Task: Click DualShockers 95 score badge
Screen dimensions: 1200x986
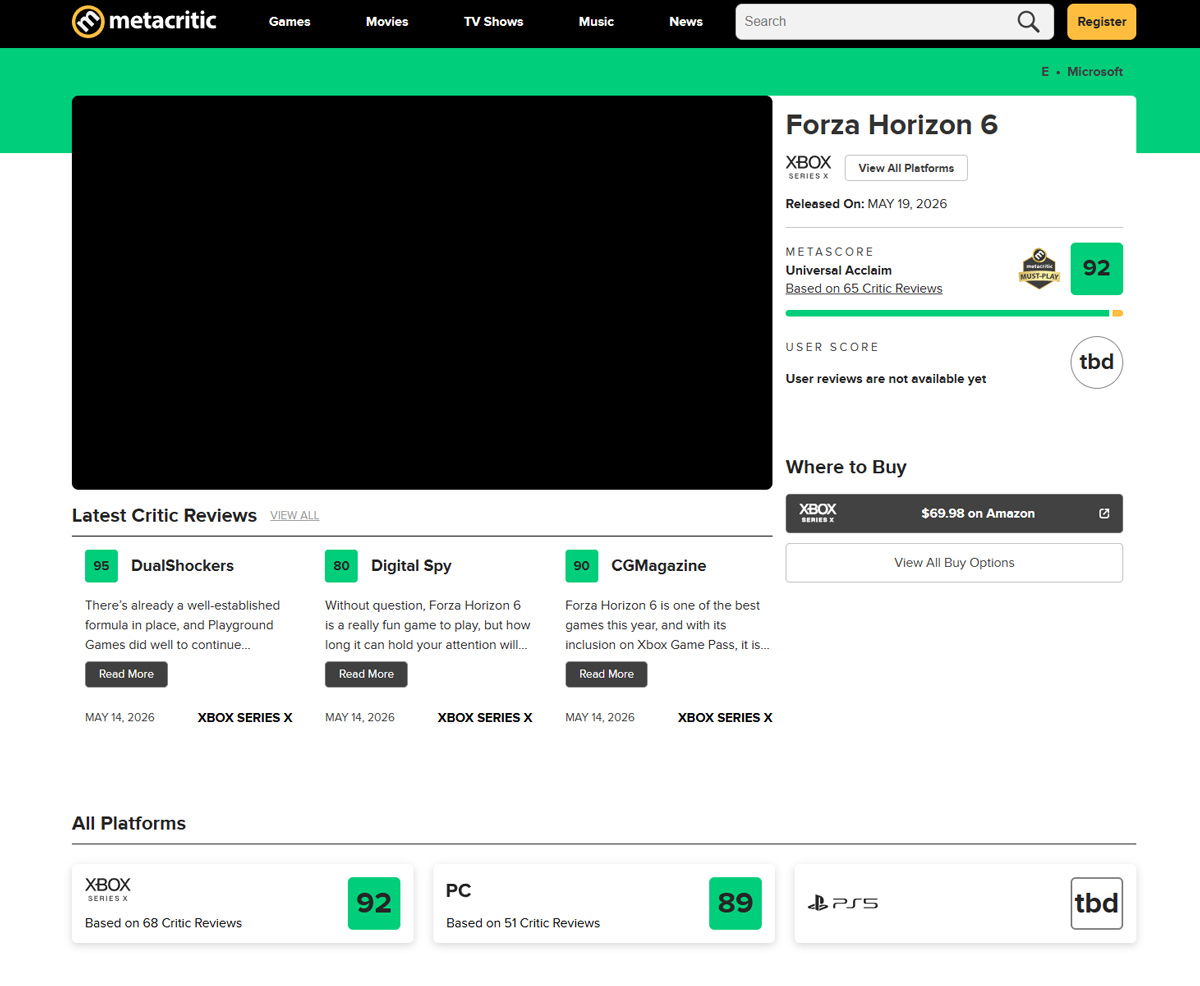Action: [101, 566]
